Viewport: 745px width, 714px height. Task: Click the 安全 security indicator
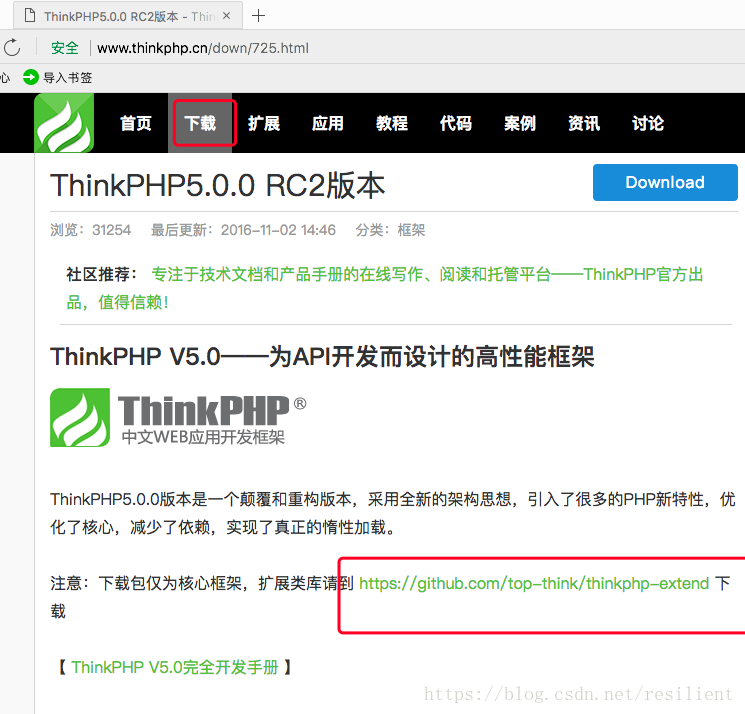65,48
